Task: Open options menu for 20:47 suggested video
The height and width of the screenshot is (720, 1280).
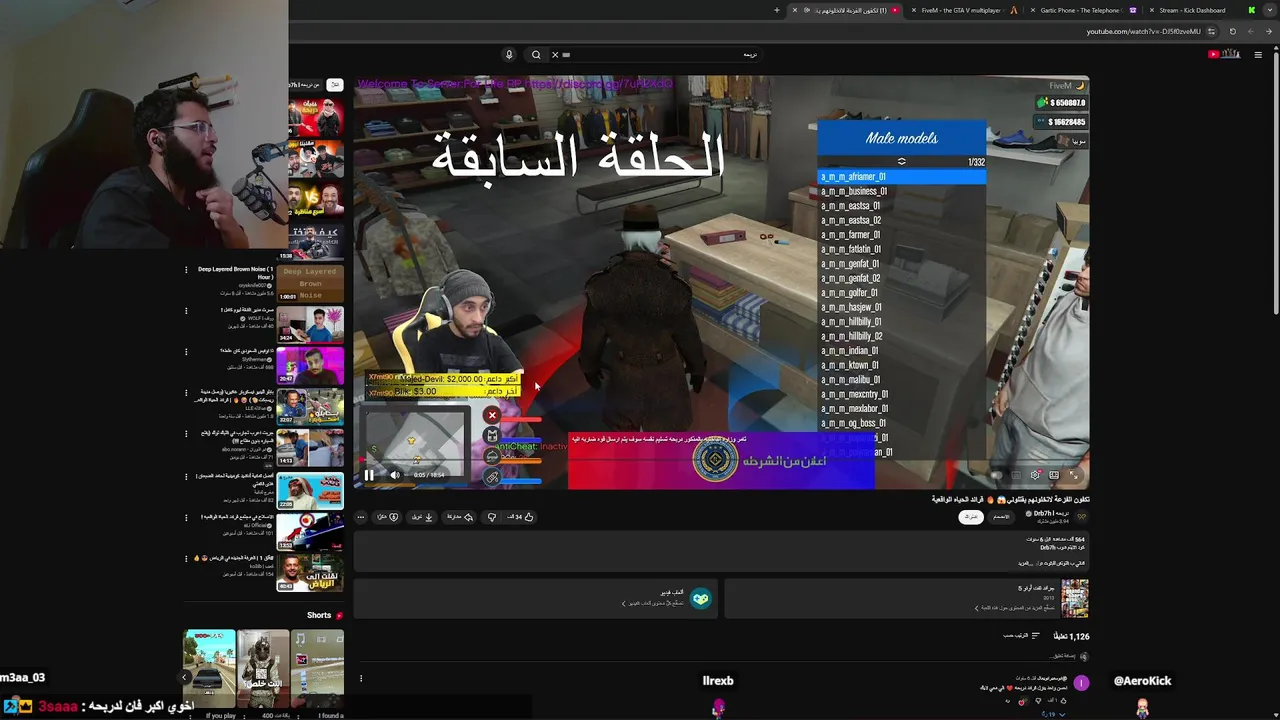Action: [x=186, y=352]
